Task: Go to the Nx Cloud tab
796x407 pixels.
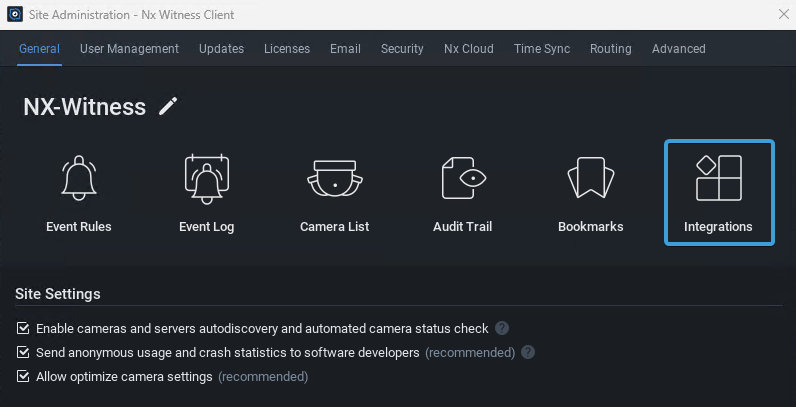Action: [x=469, y=49]
